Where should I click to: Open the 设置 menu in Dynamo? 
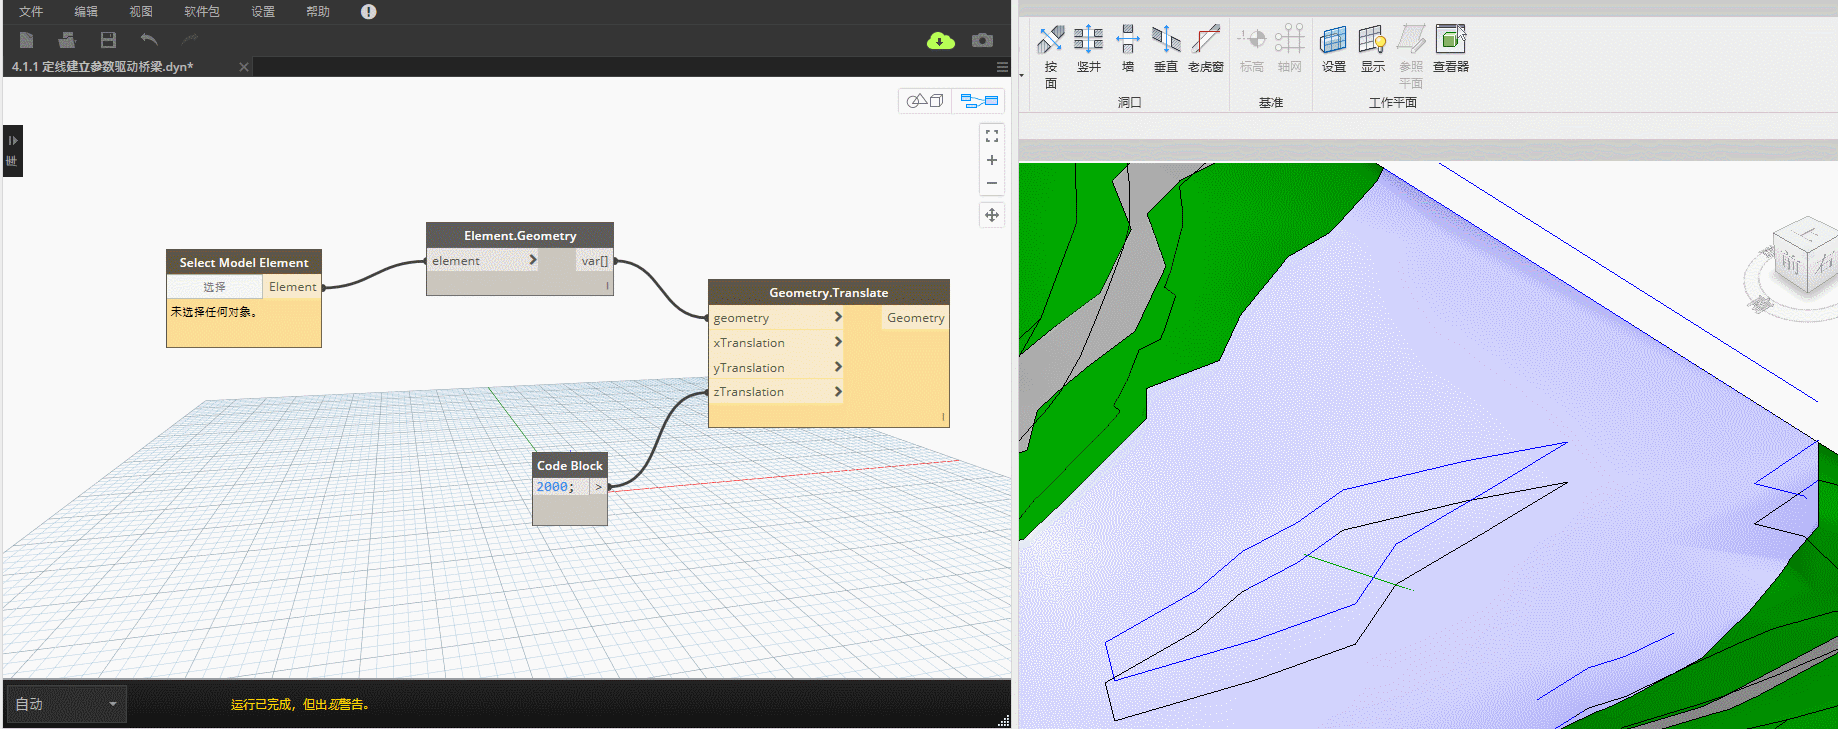[263, 12]
